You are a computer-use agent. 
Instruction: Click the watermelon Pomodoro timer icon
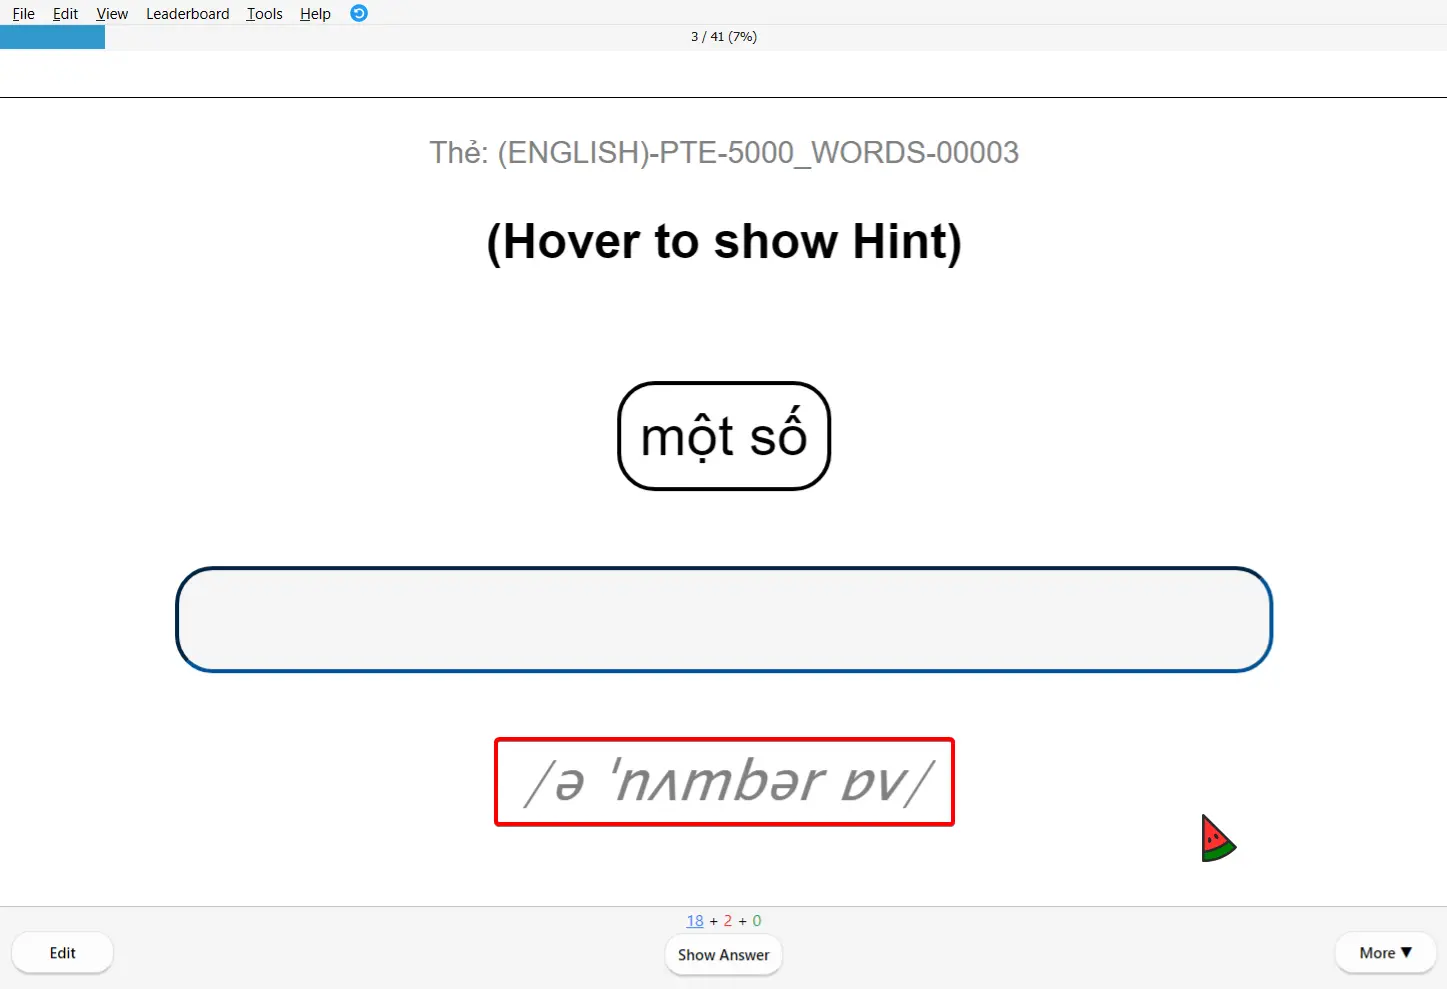coord(1219,838)
